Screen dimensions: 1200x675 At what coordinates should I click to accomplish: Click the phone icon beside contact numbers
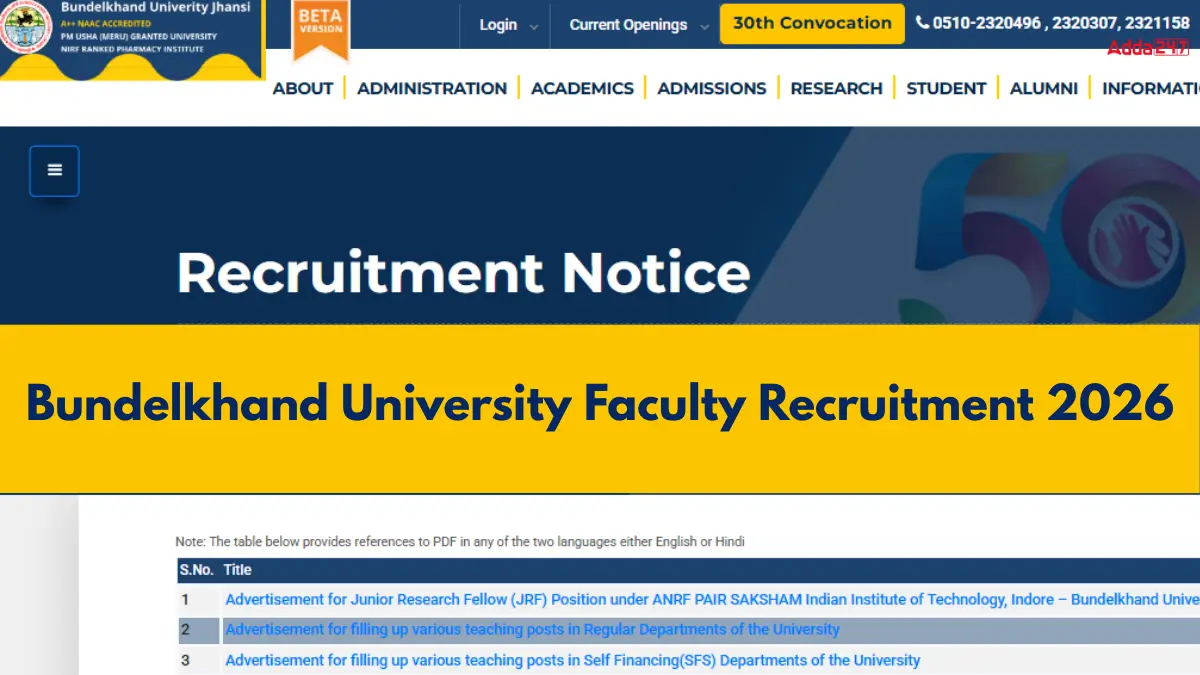(x=922, y=23)
